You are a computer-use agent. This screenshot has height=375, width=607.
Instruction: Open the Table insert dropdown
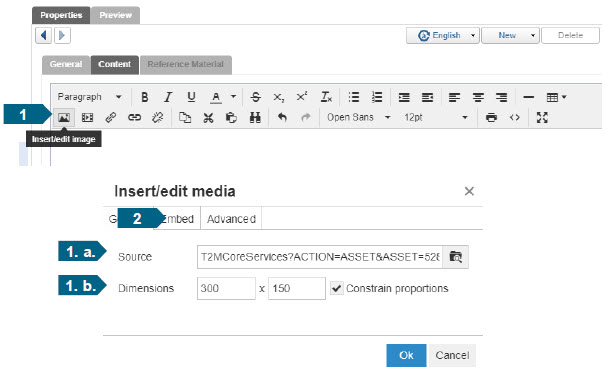coord(556,97)
